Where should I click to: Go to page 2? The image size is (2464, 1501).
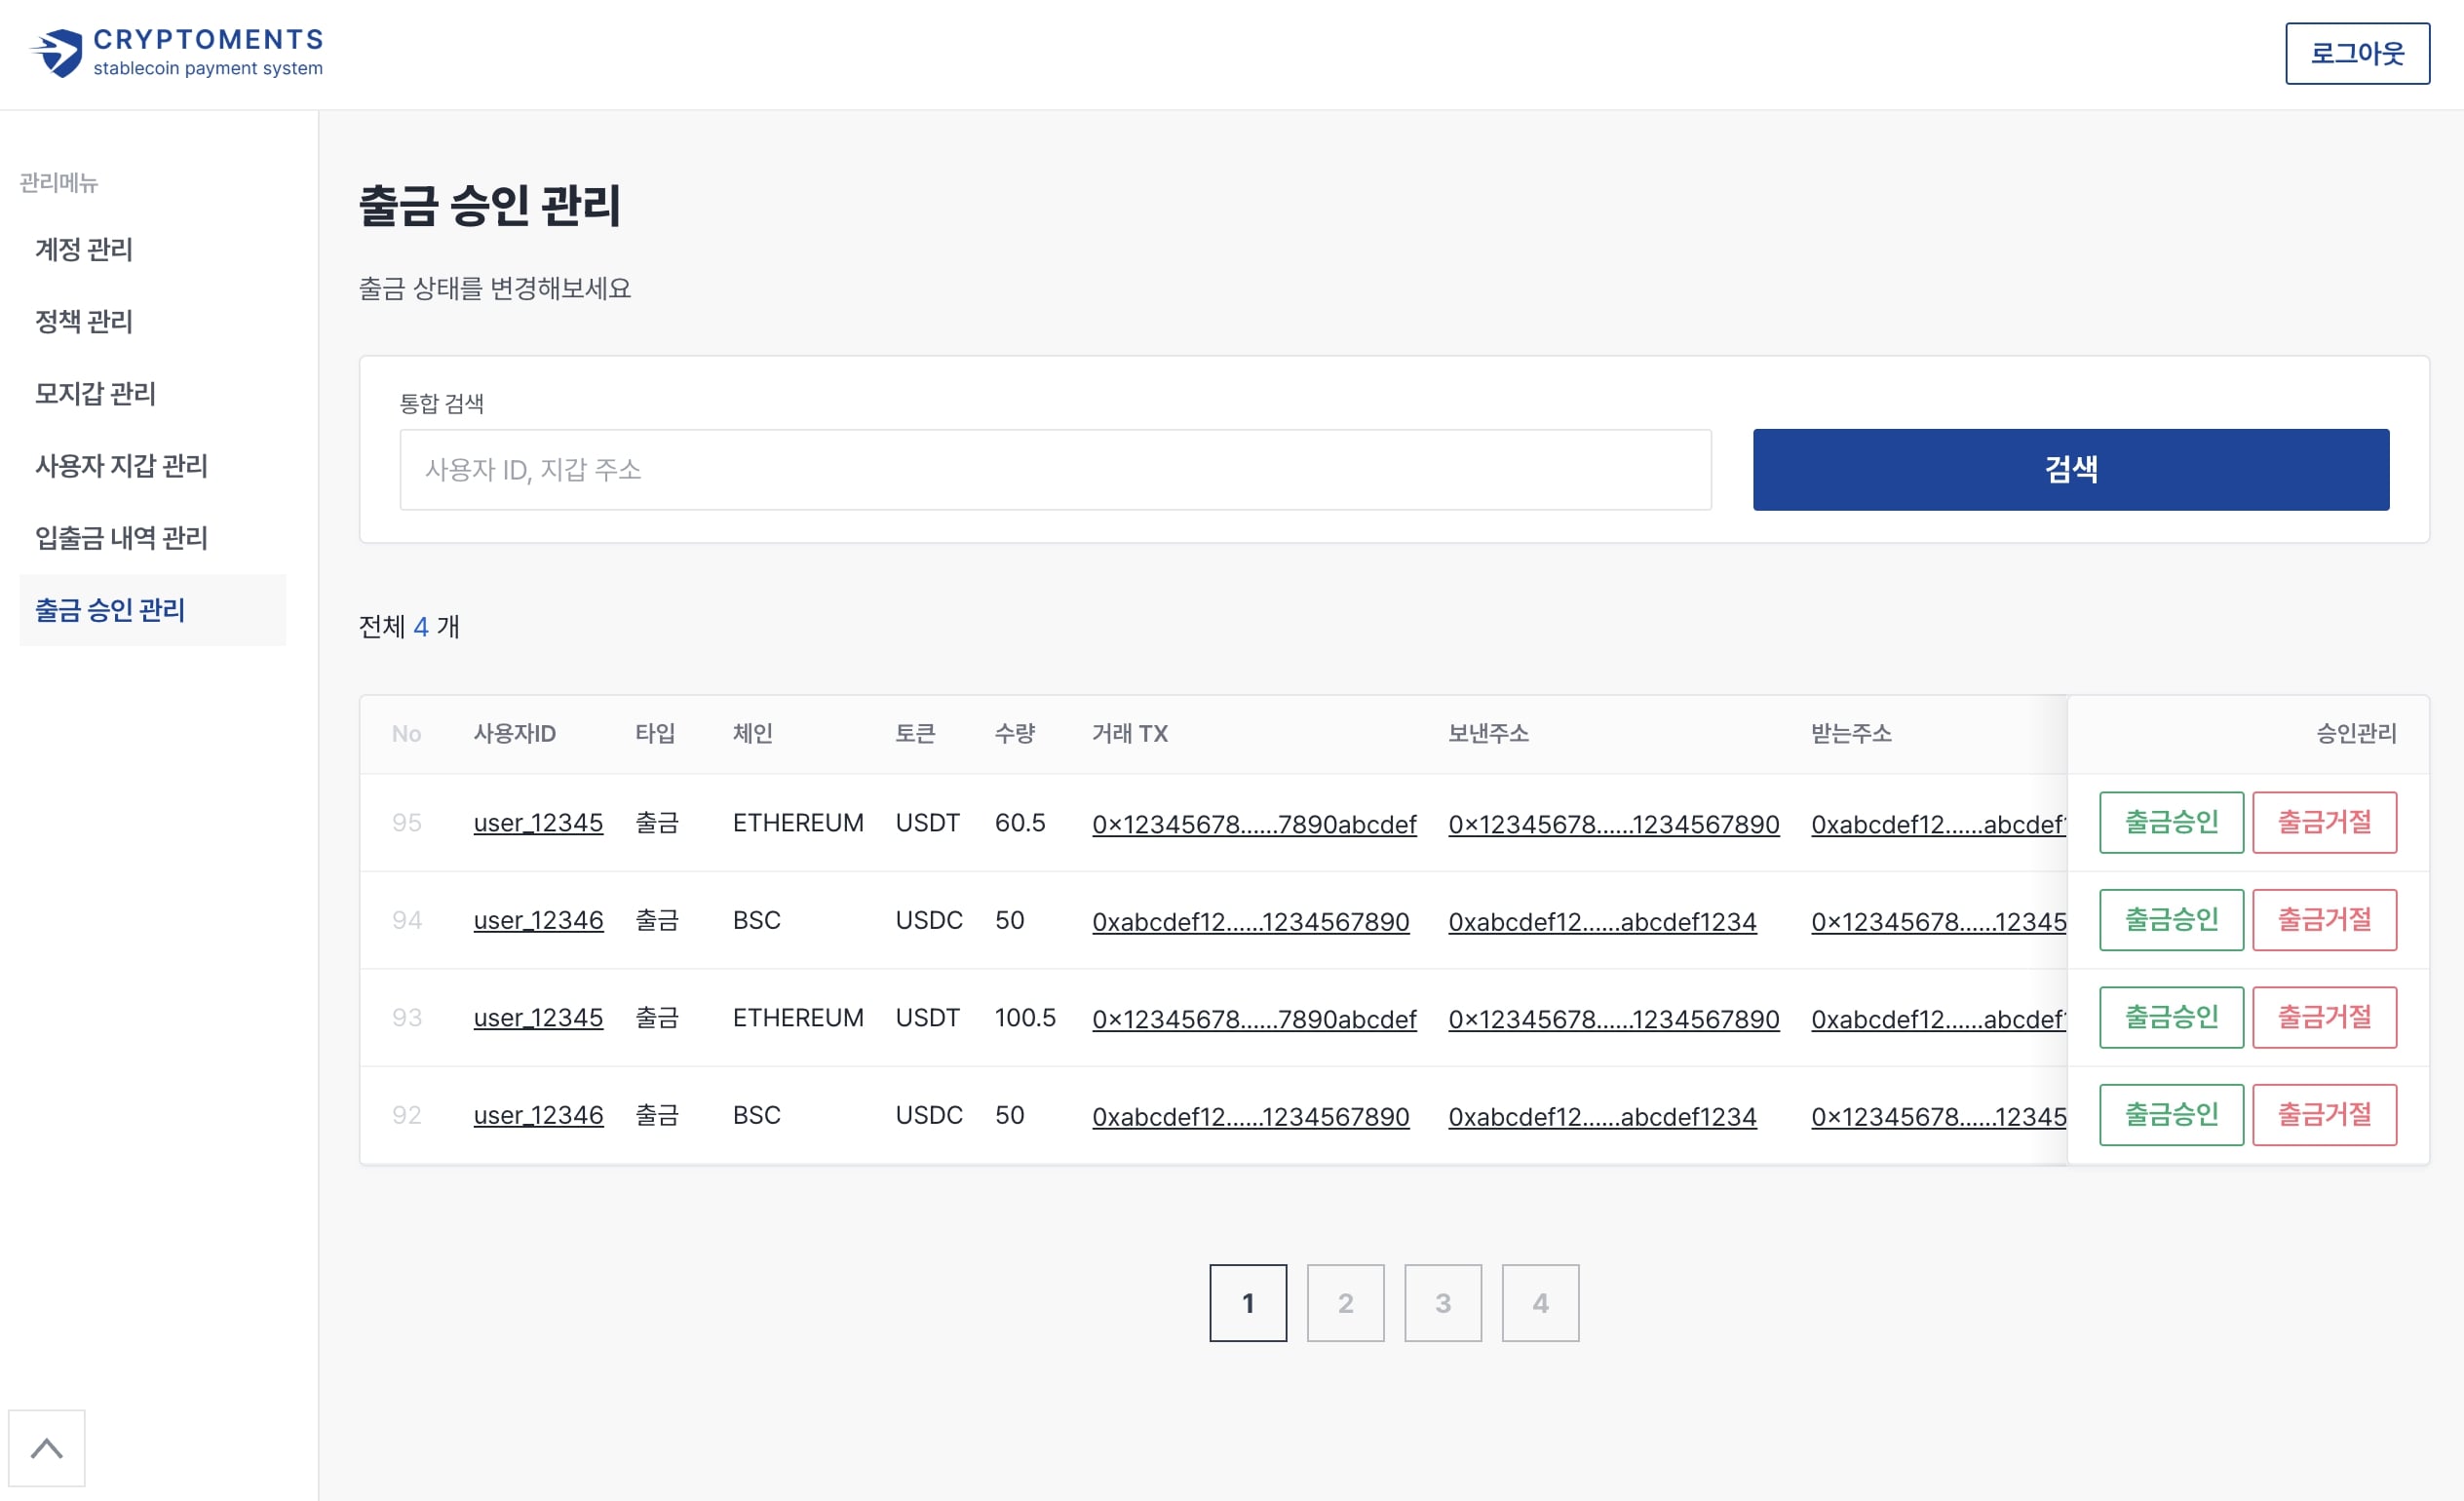(1345, 1302)
